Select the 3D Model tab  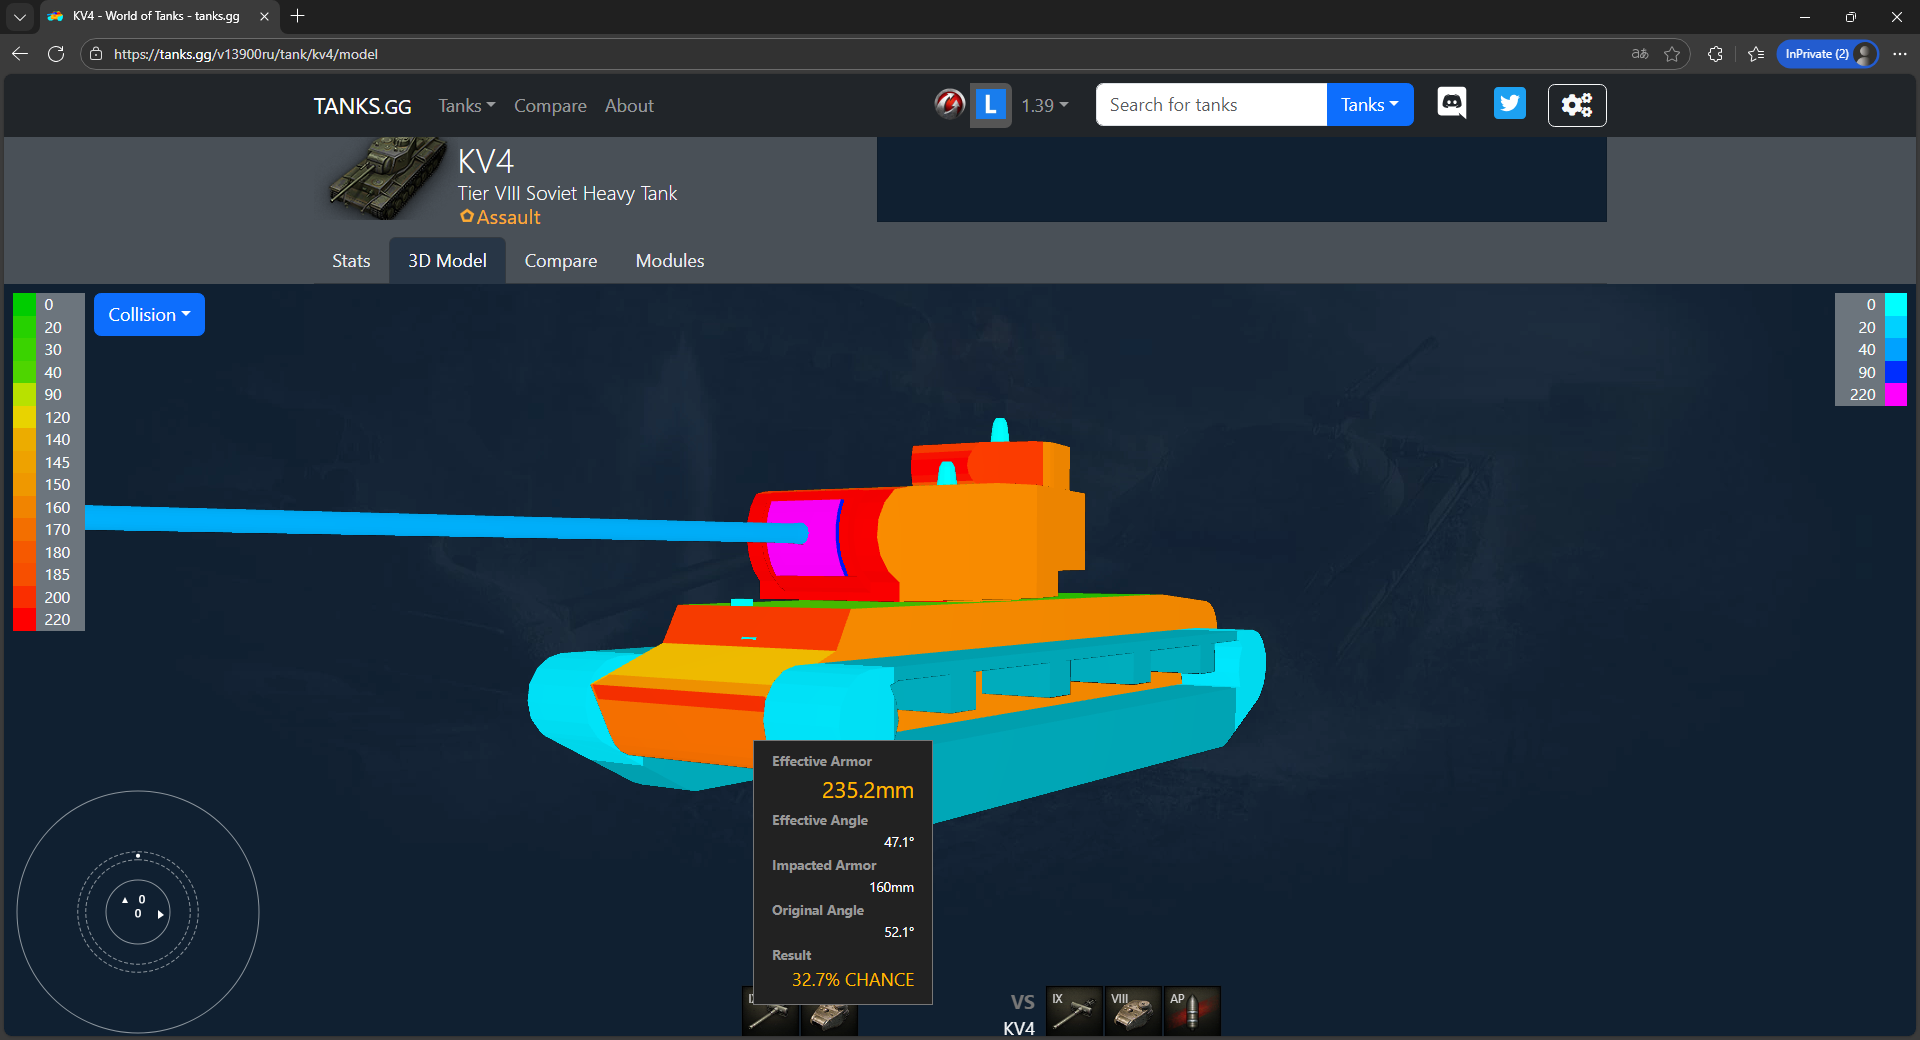[447, 261]
